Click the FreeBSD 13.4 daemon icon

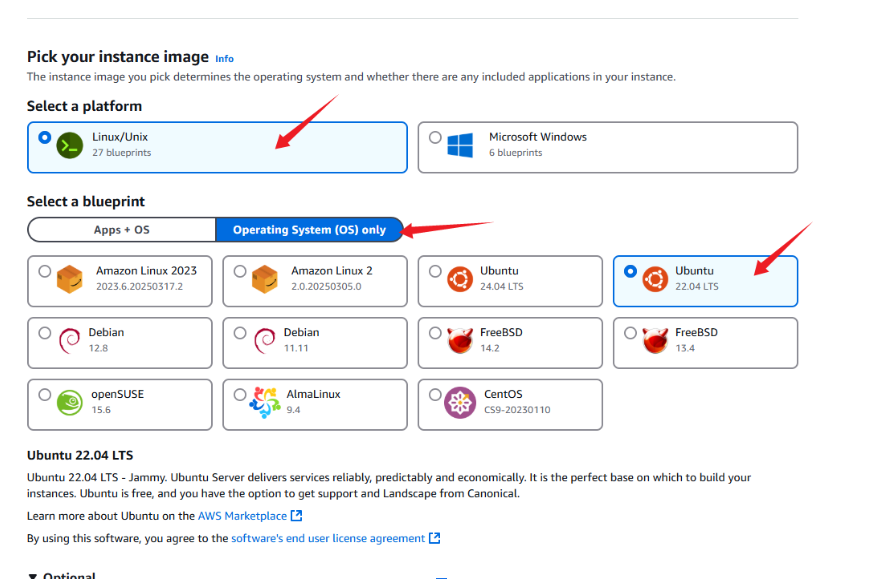[x=655, y=341]
